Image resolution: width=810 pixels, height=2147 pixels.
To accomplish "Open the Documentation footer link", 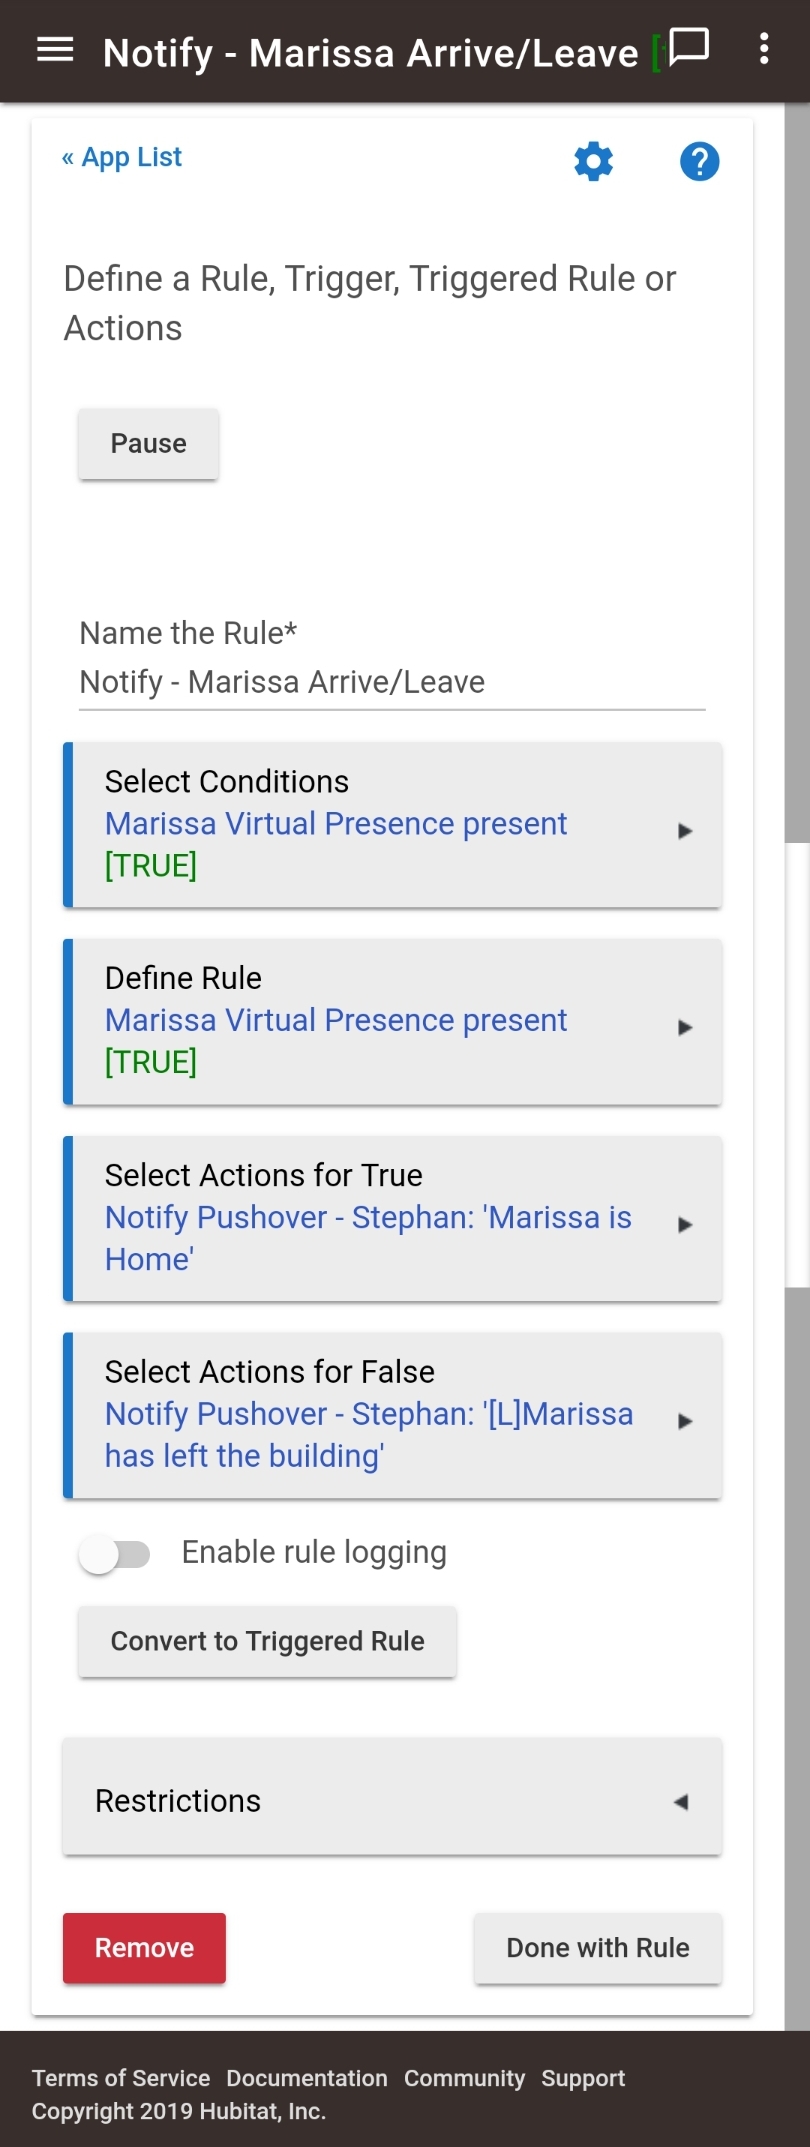I will coord(307,2078).
